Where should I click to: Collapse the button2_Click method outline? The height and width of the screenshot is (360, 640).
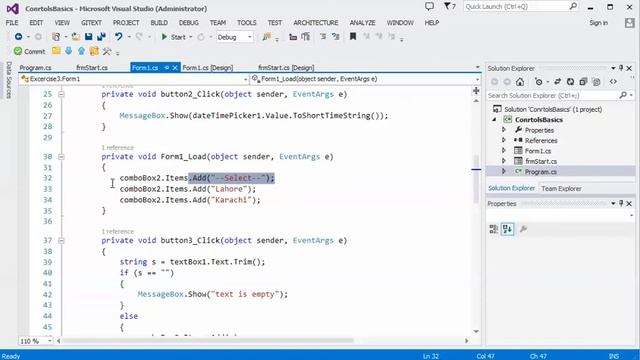pos(61,94)
